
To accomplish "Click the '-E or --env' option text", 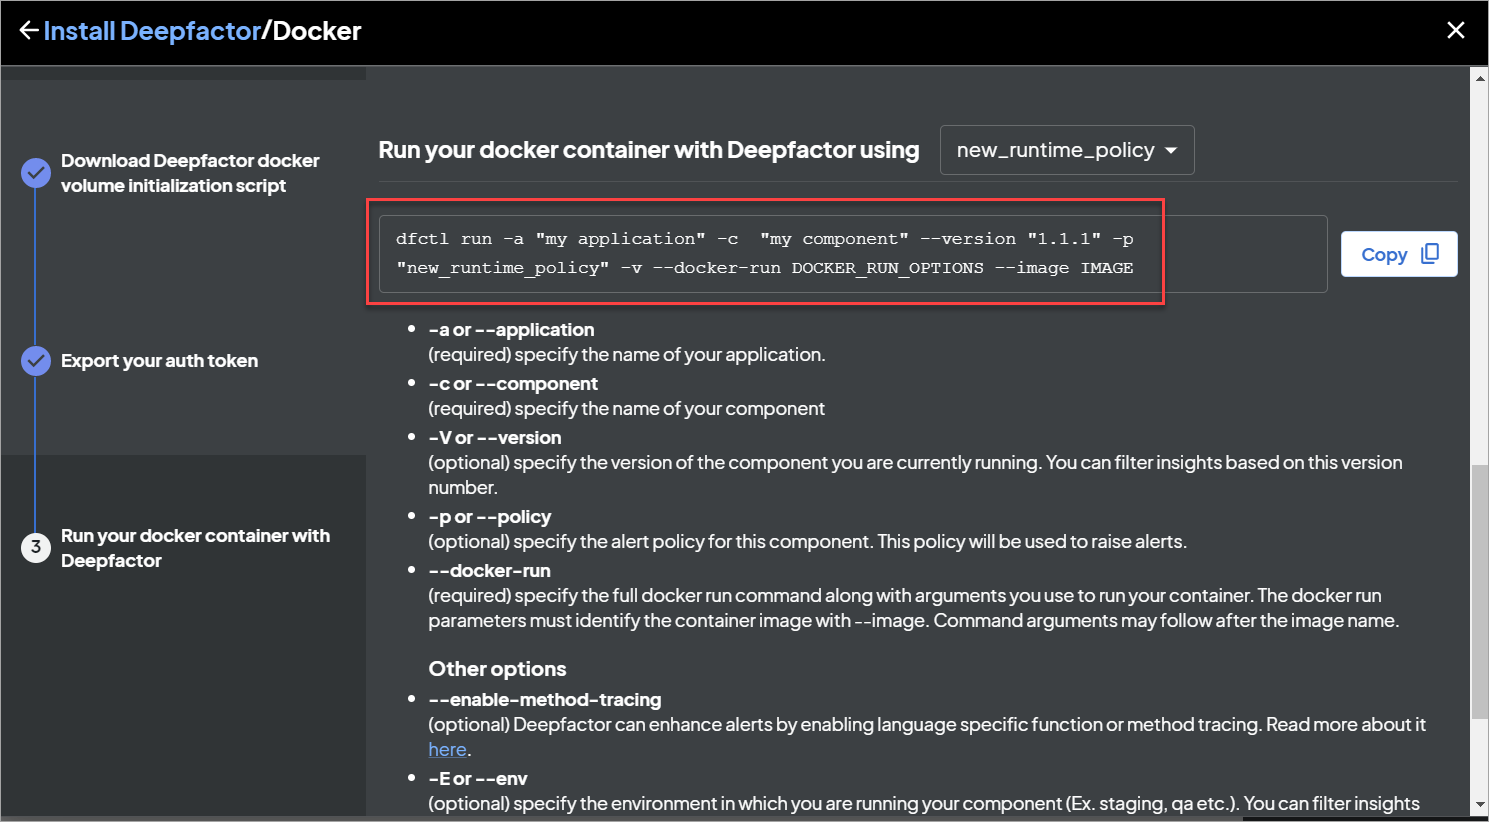I will click(478, 779).
